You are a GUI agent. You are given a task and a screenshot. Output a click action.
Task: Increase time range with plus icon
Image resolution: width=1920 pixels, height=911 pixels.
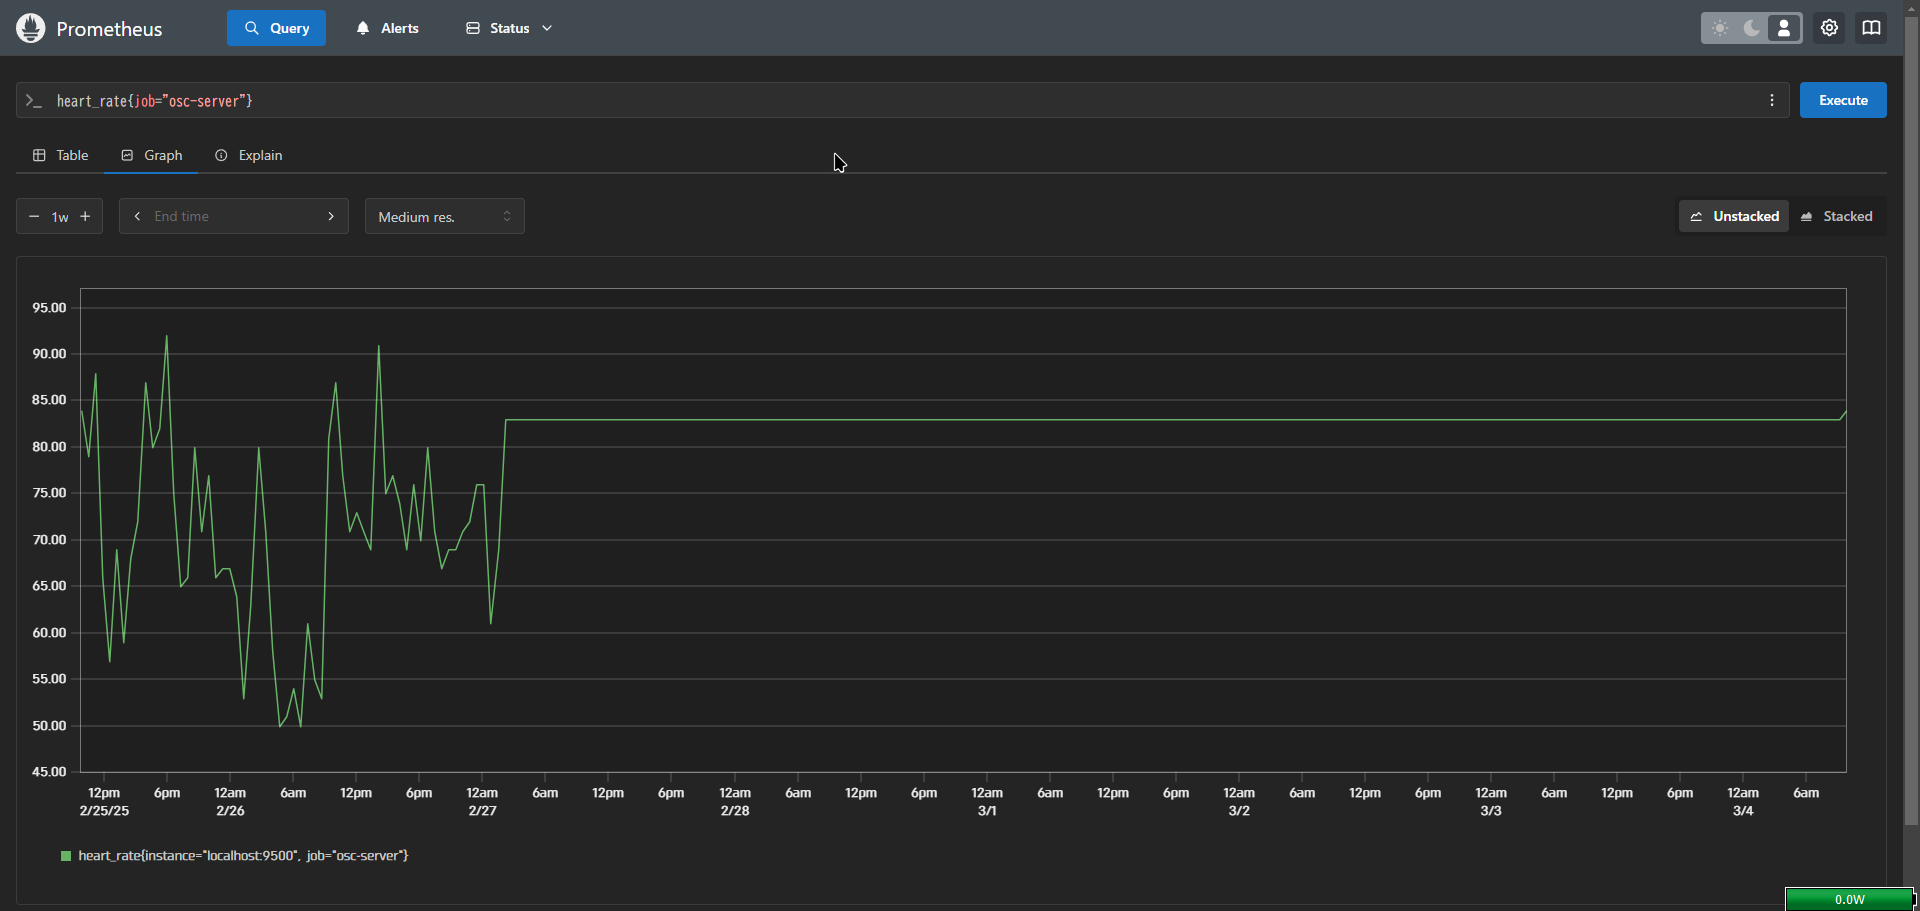[x=85, y=216]
